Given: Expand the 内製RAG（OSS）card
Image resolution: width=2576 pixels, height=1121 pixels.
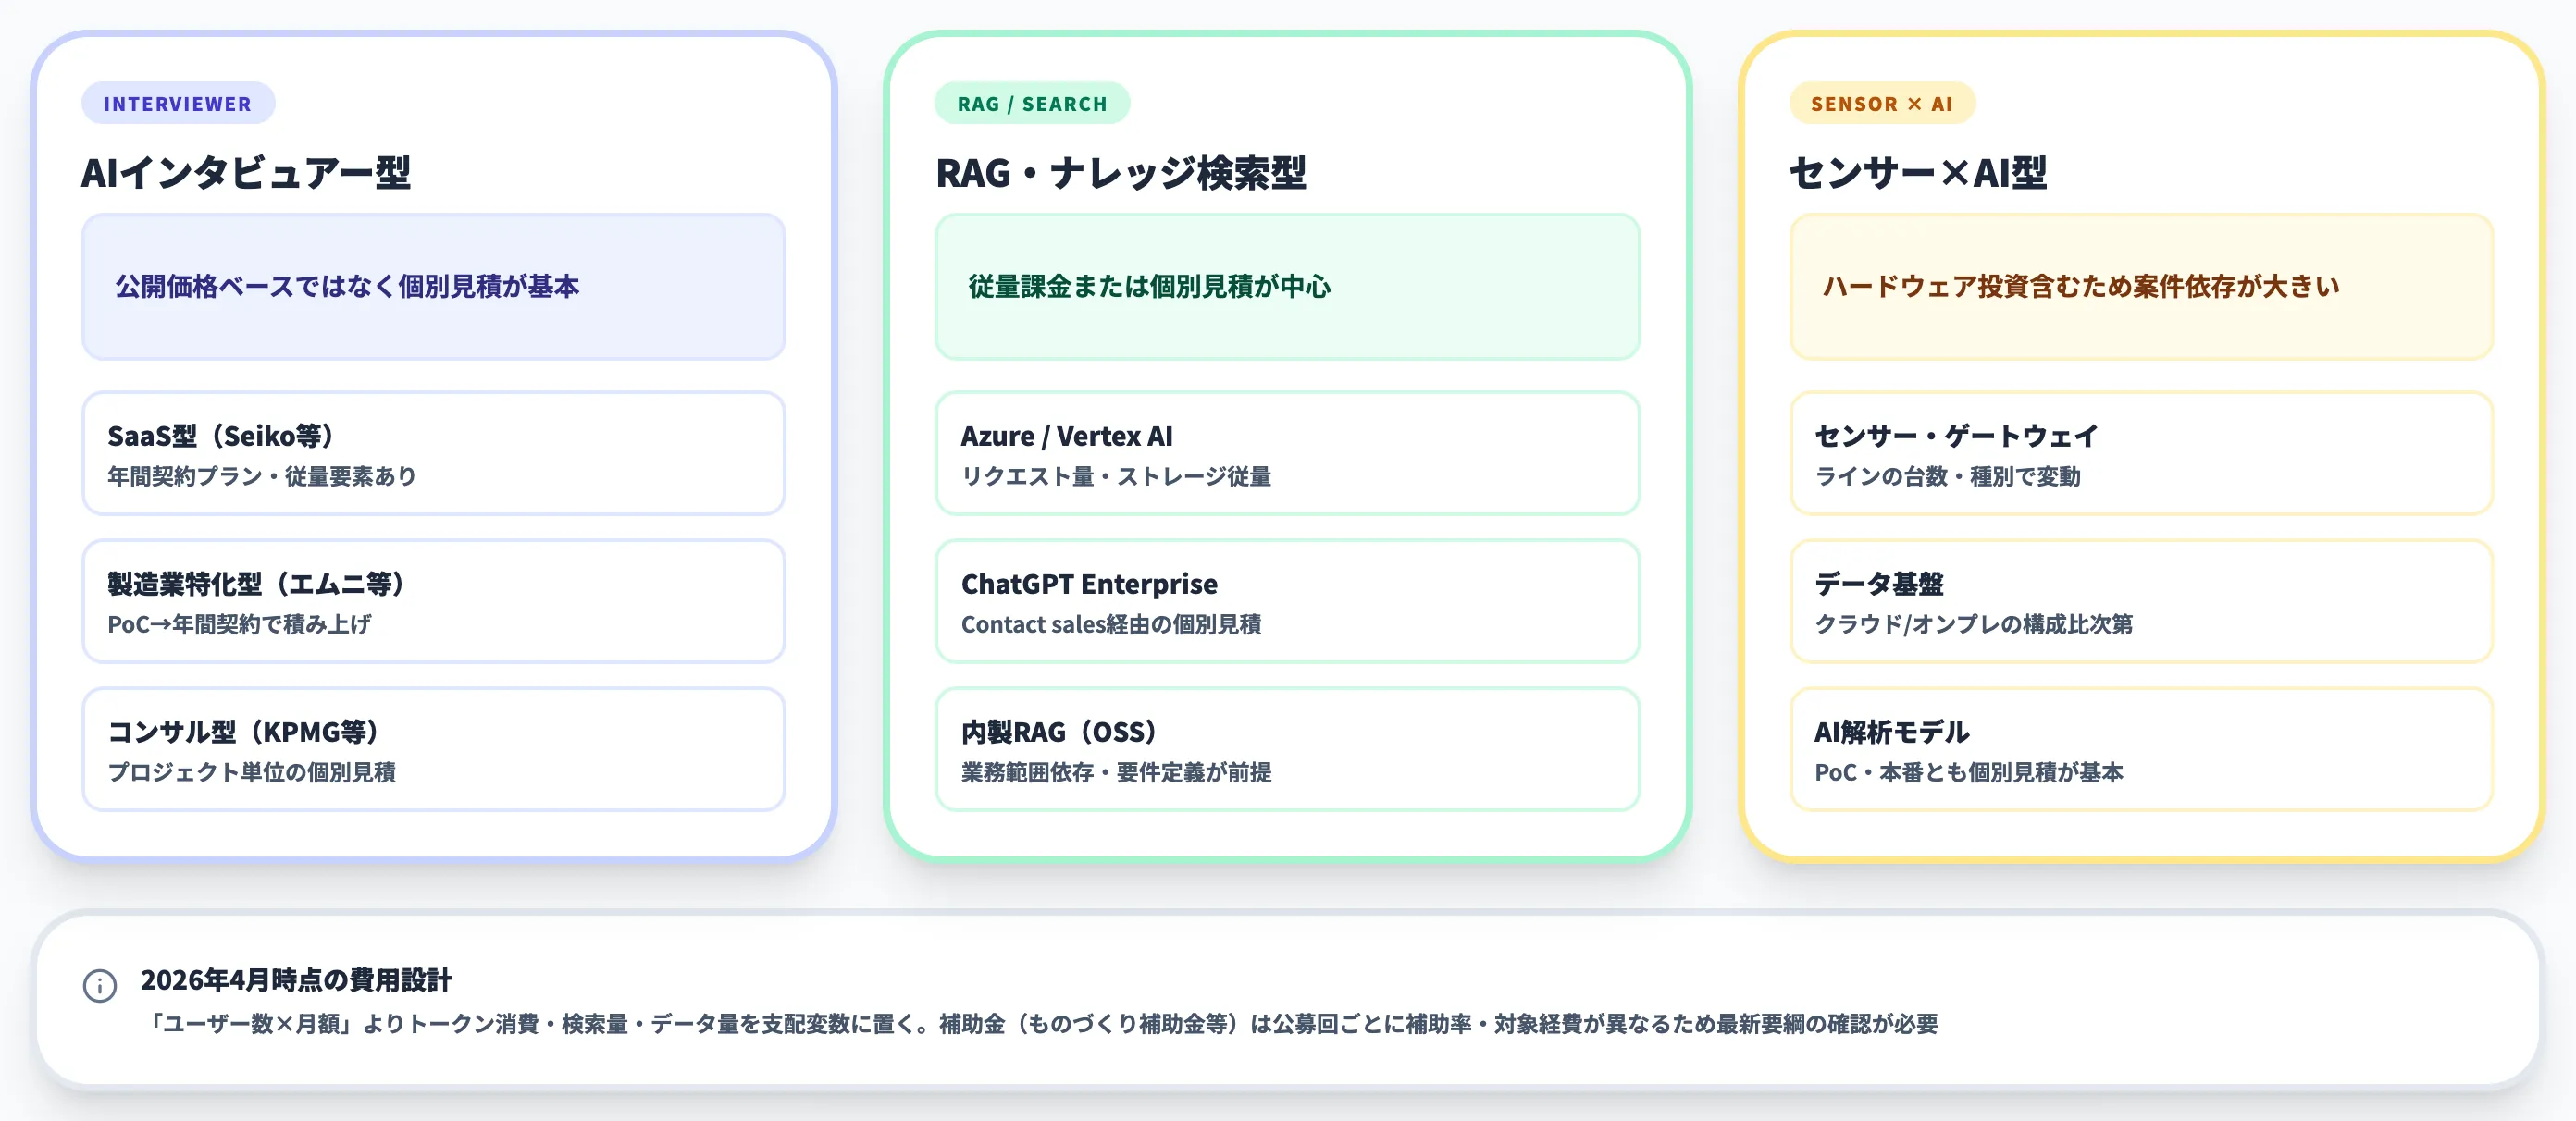Looking at the screenshot, I should click(1287, 750).
